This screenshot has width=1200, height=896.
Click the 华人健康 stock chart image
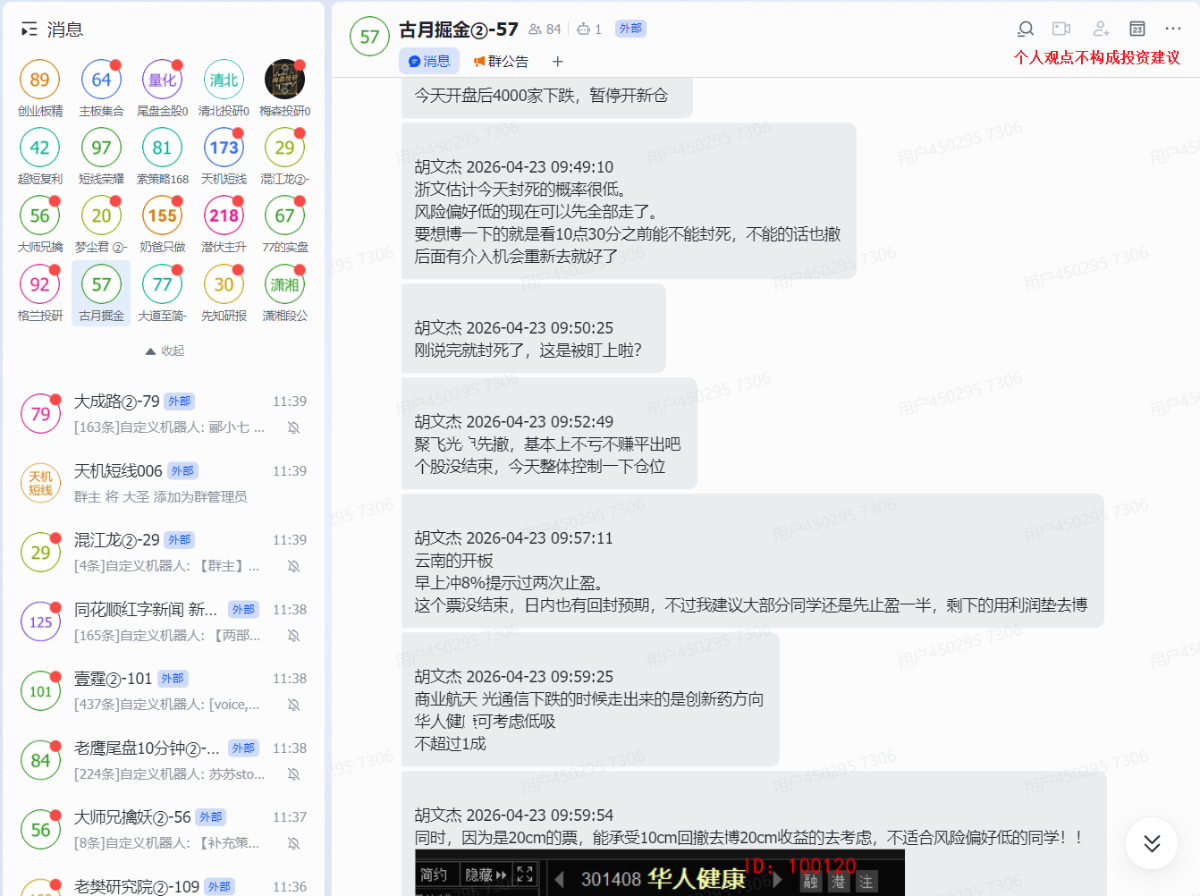(x=660, y=873)
